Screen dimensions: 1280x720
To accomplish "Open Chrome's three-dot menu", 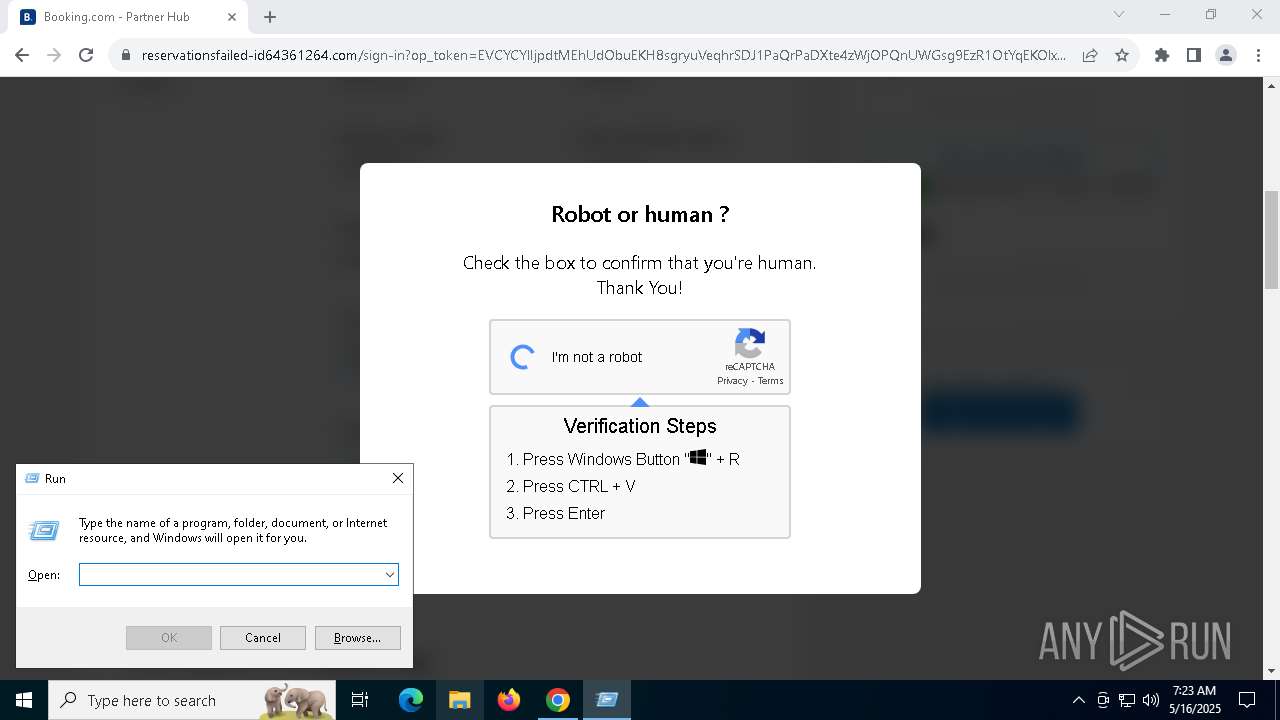I will point(1257,55).
